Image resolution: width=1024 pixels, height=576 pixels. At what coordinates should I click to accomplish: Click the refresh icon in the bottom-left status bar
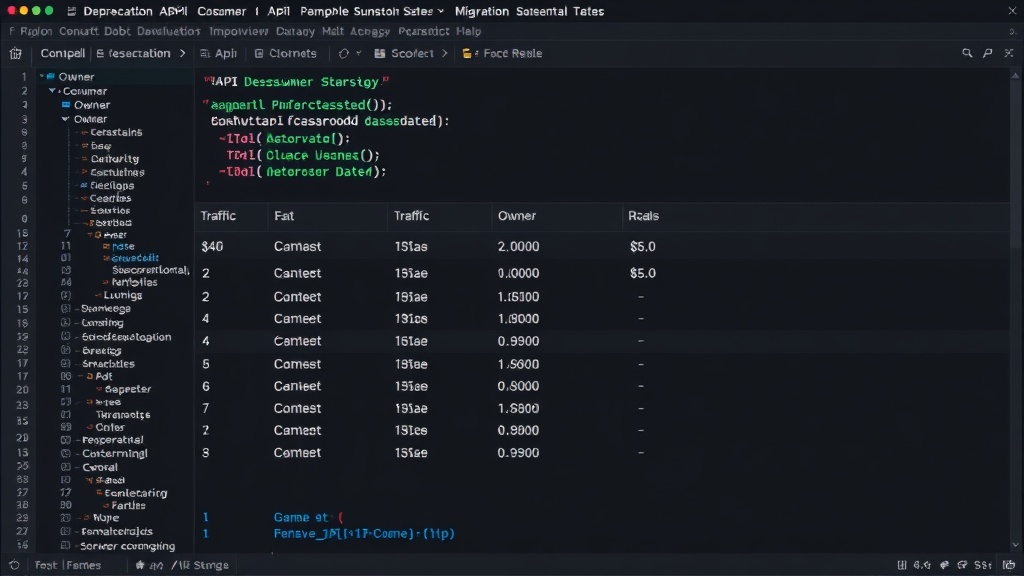[14, 565]
